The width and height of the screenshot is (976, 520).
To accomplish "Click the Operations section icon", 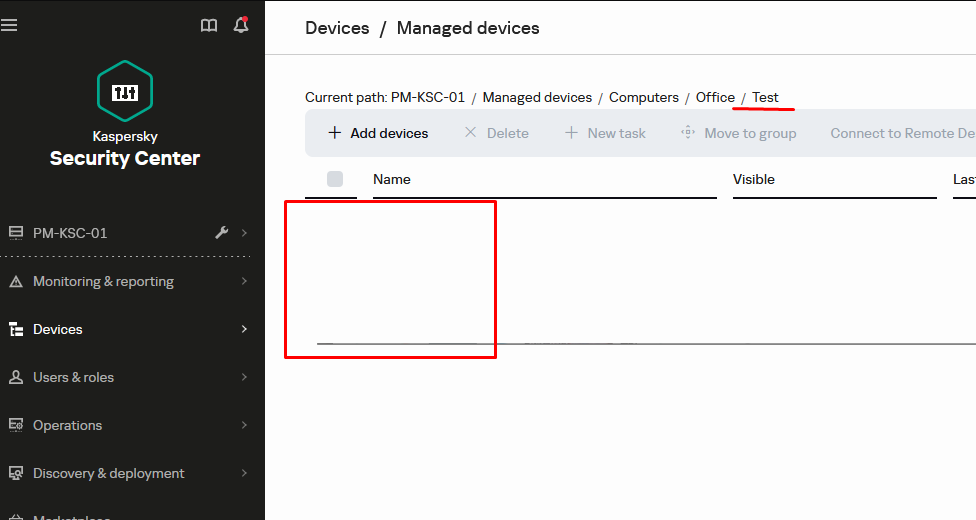I will coord(15,426).
